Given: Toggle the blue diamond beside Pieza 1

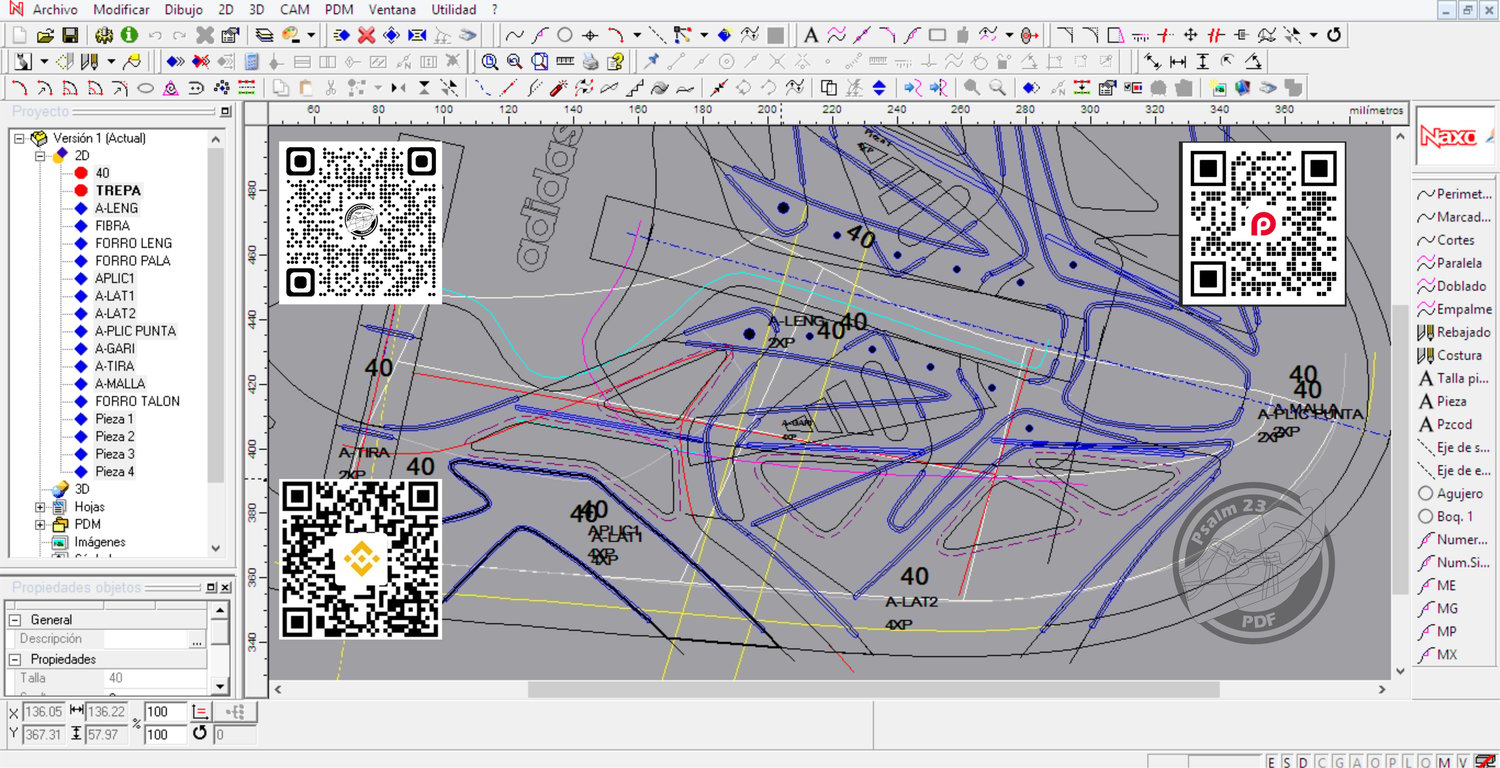Looking at the screenshot, I should [x=81, y=419].
